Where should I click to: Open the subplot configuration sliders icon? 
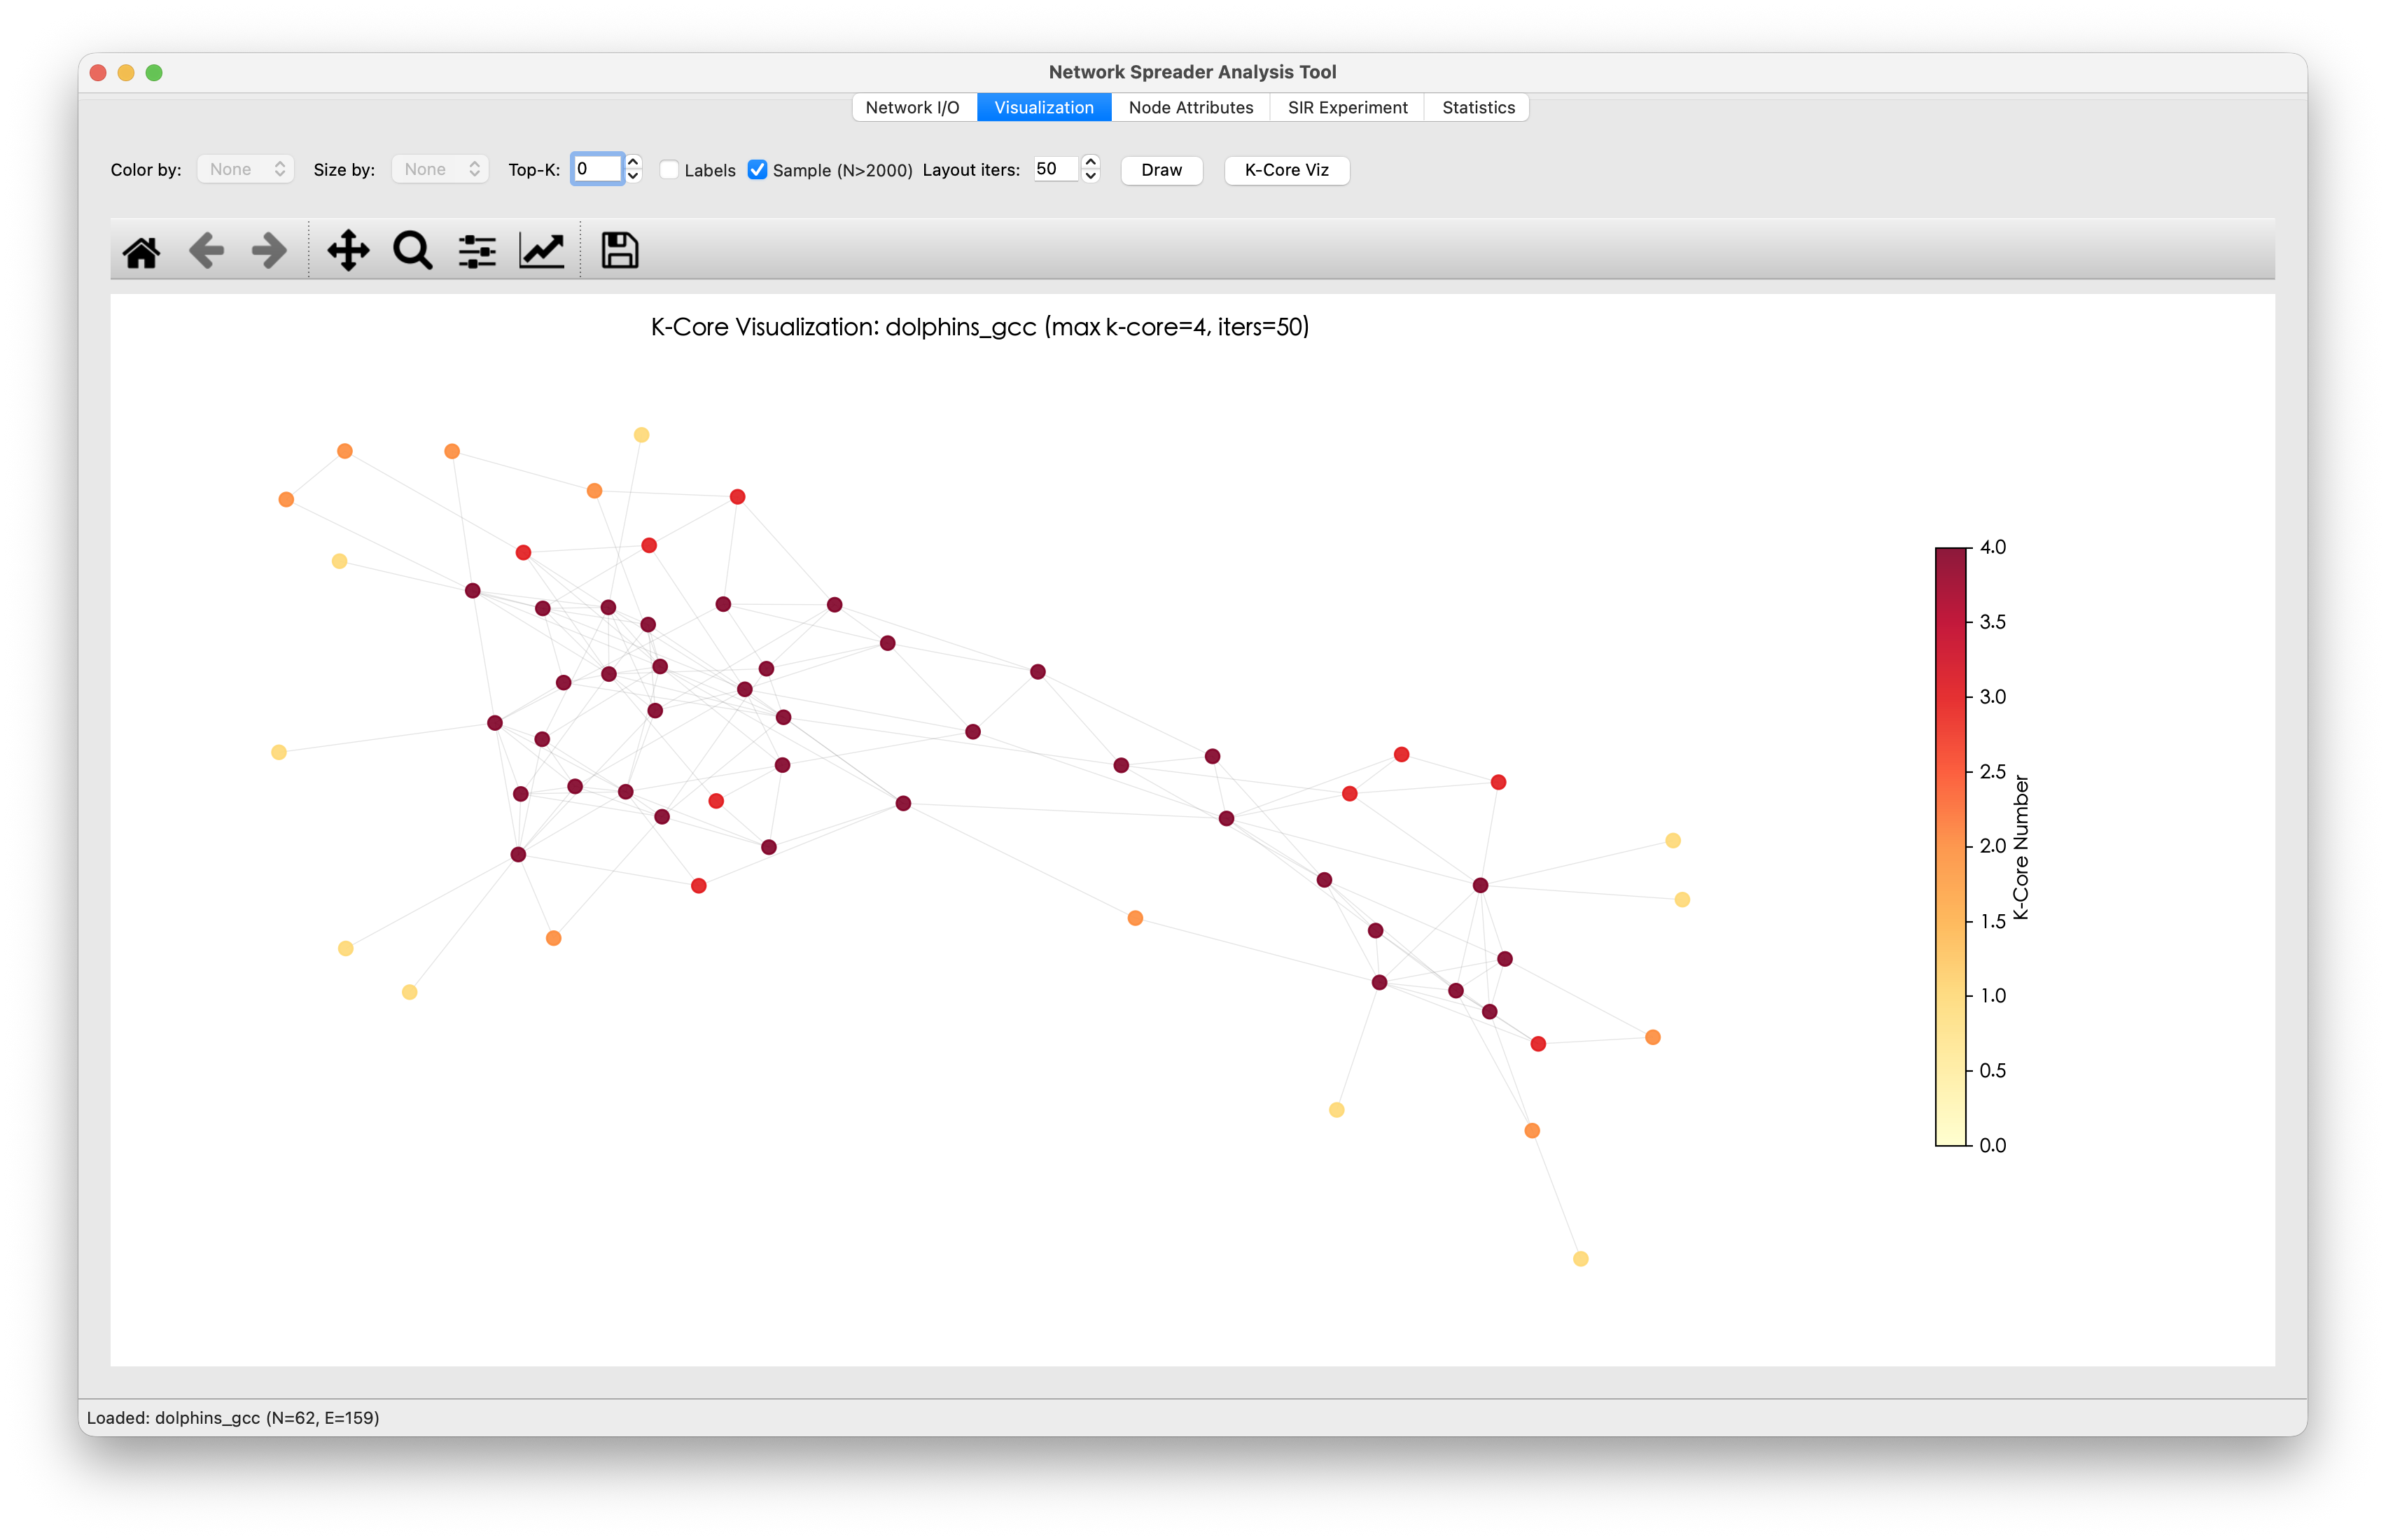tap(477, 251)
